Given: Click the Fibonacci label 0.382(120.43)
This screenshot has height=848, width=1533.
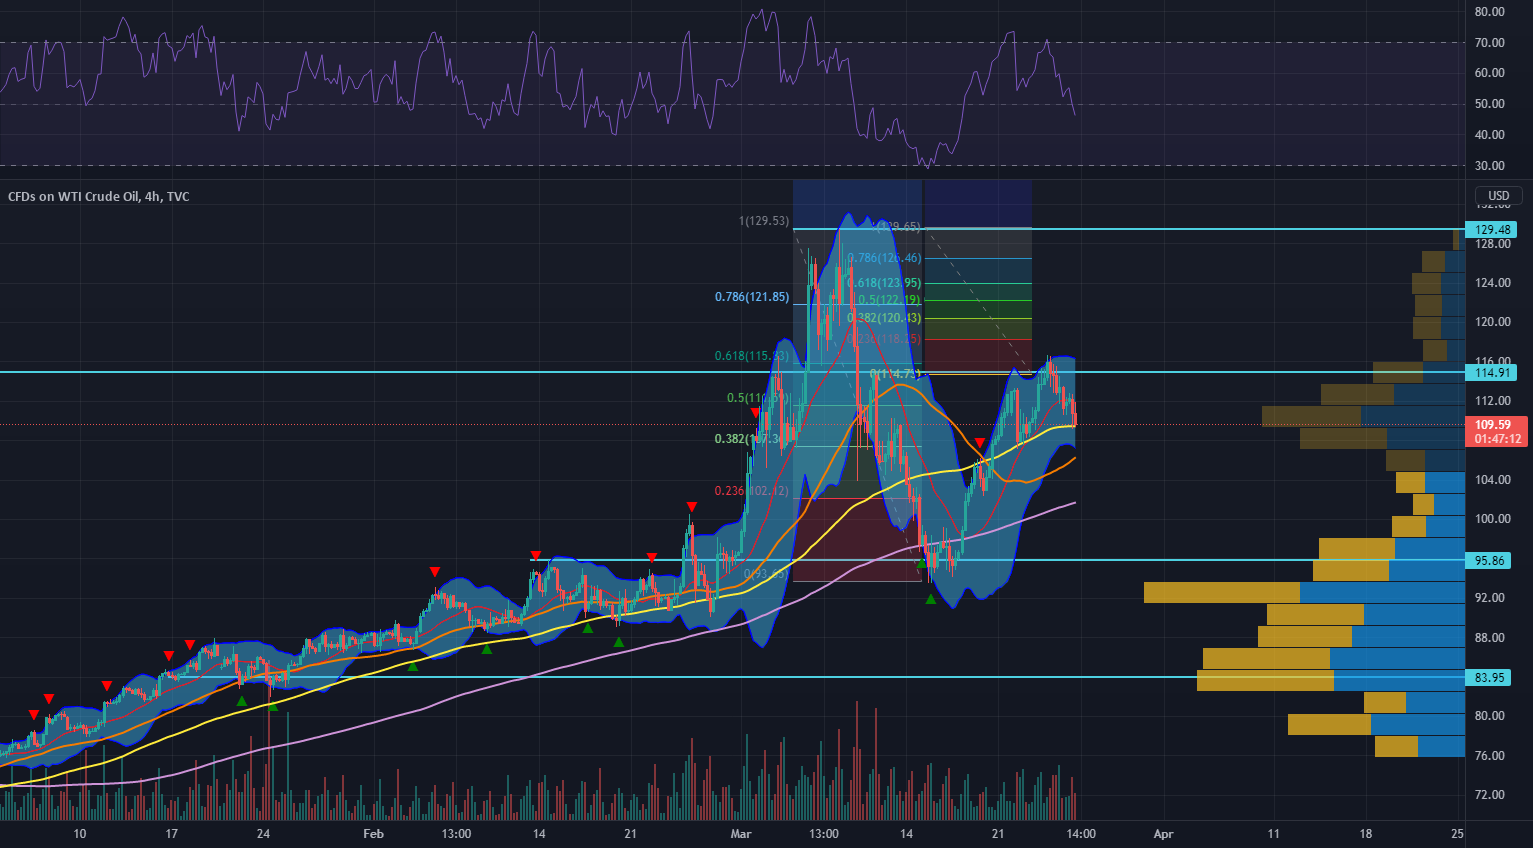Looking at the screenshot, I should (x=884, y=318).
